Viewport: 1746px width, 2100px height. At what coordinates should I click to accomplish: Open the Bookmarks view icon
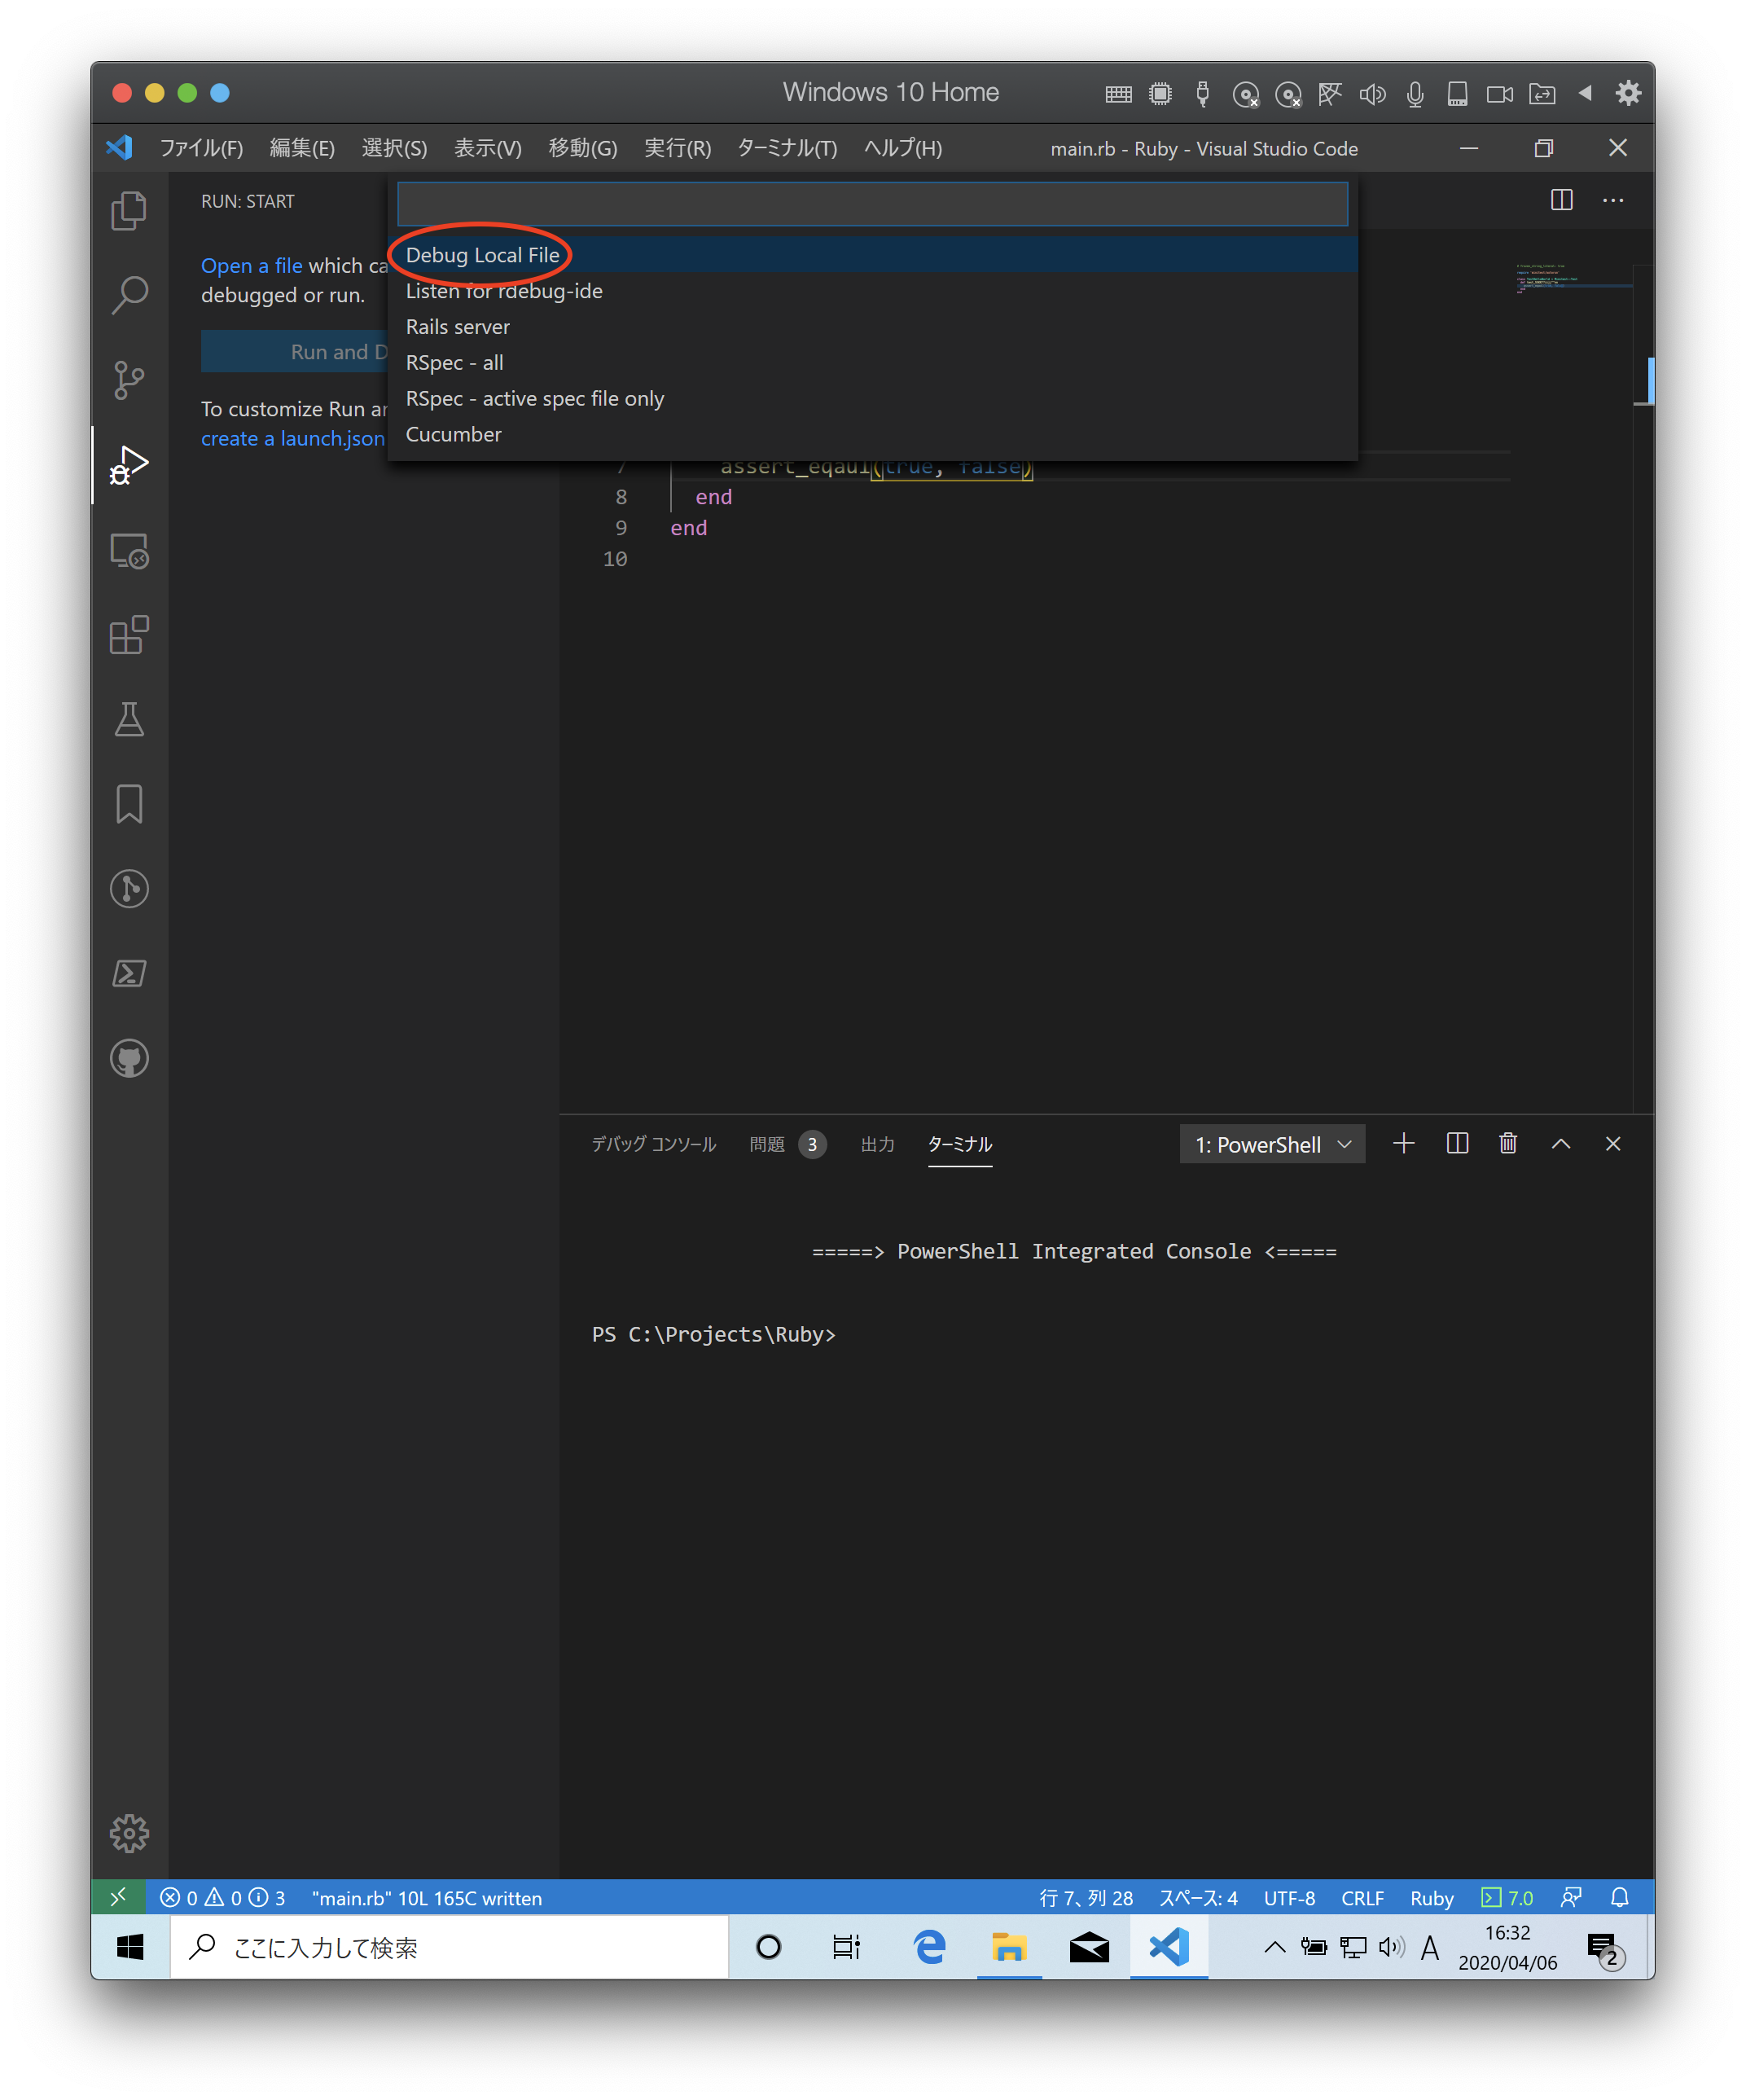pyautogui.click(x=129, y=804)
